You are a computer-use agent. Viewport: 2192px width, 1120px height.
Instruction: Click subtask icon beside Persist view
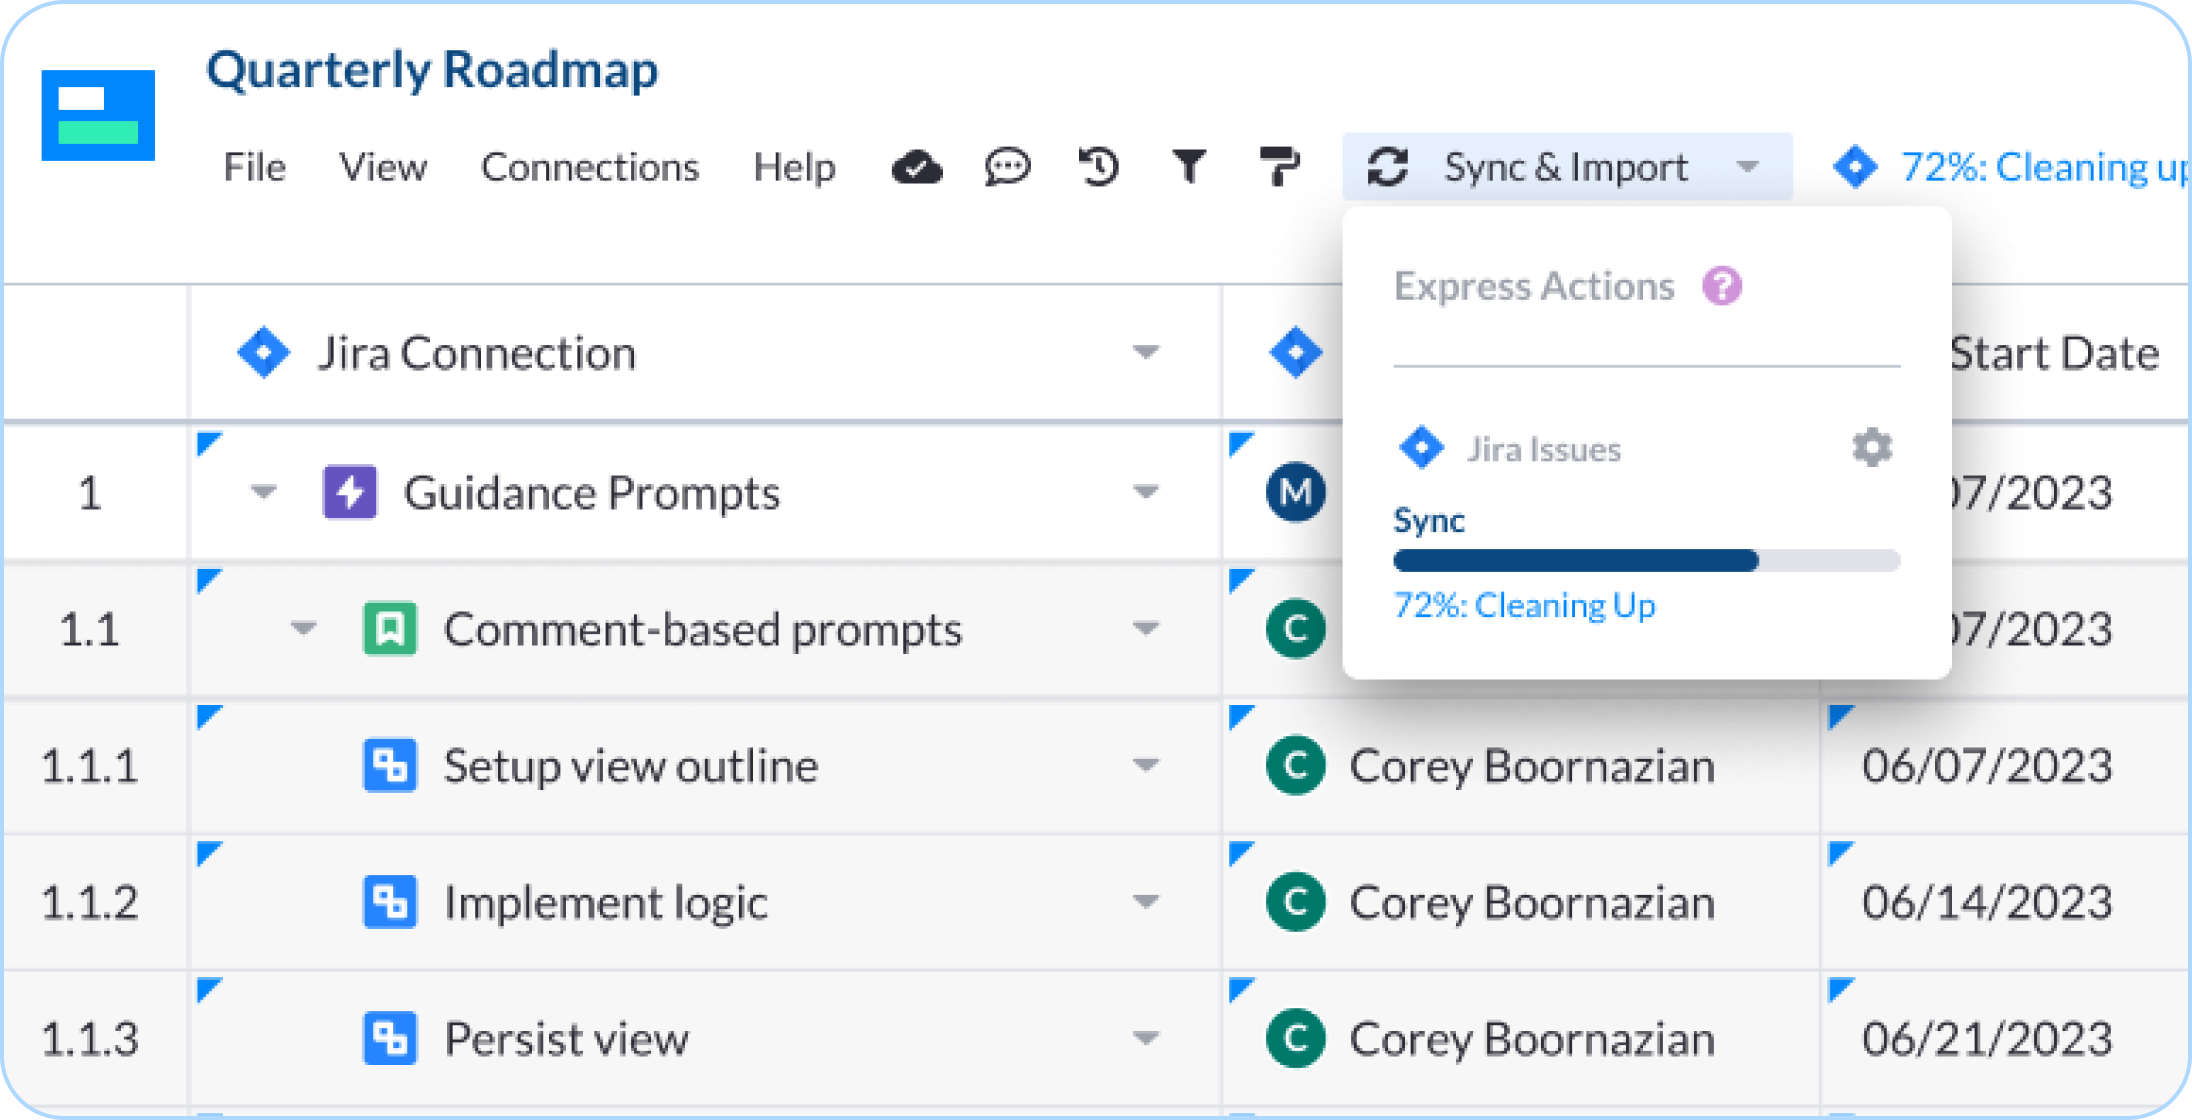(x=390, y=1038)
